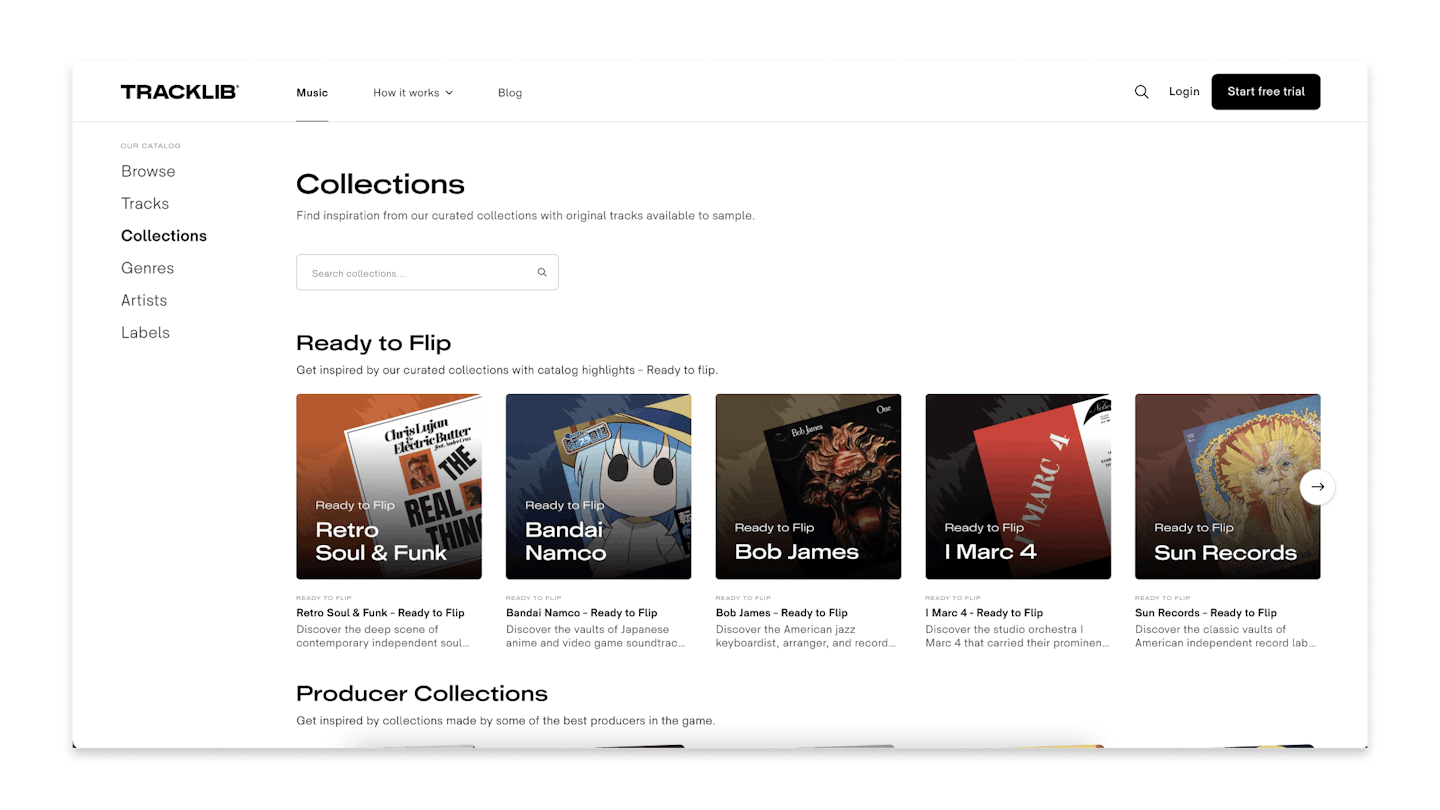Image resolution: width=1440 pixels, height=810 pixels.
Task: Go to the Blog page
Action: pos(510,93)
